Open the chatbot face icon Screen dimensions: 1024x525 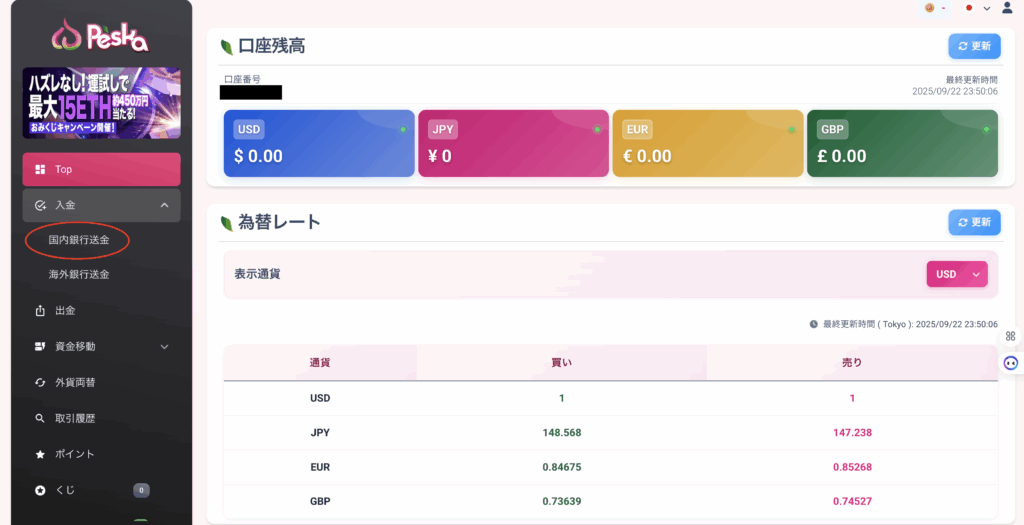(1011, 363)
